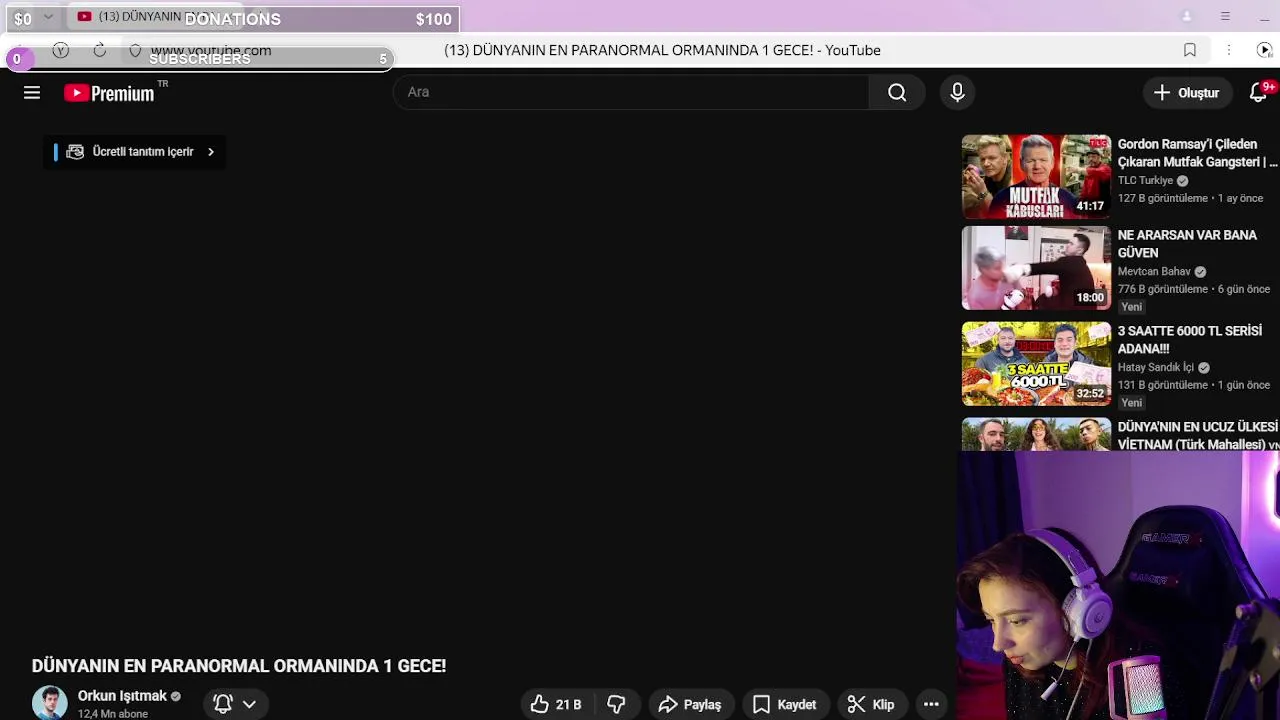This screenshot has height=720, width=1280.
Task: Open Orkun Işıtmak channel avatar
Action: [x=49, y=703]
